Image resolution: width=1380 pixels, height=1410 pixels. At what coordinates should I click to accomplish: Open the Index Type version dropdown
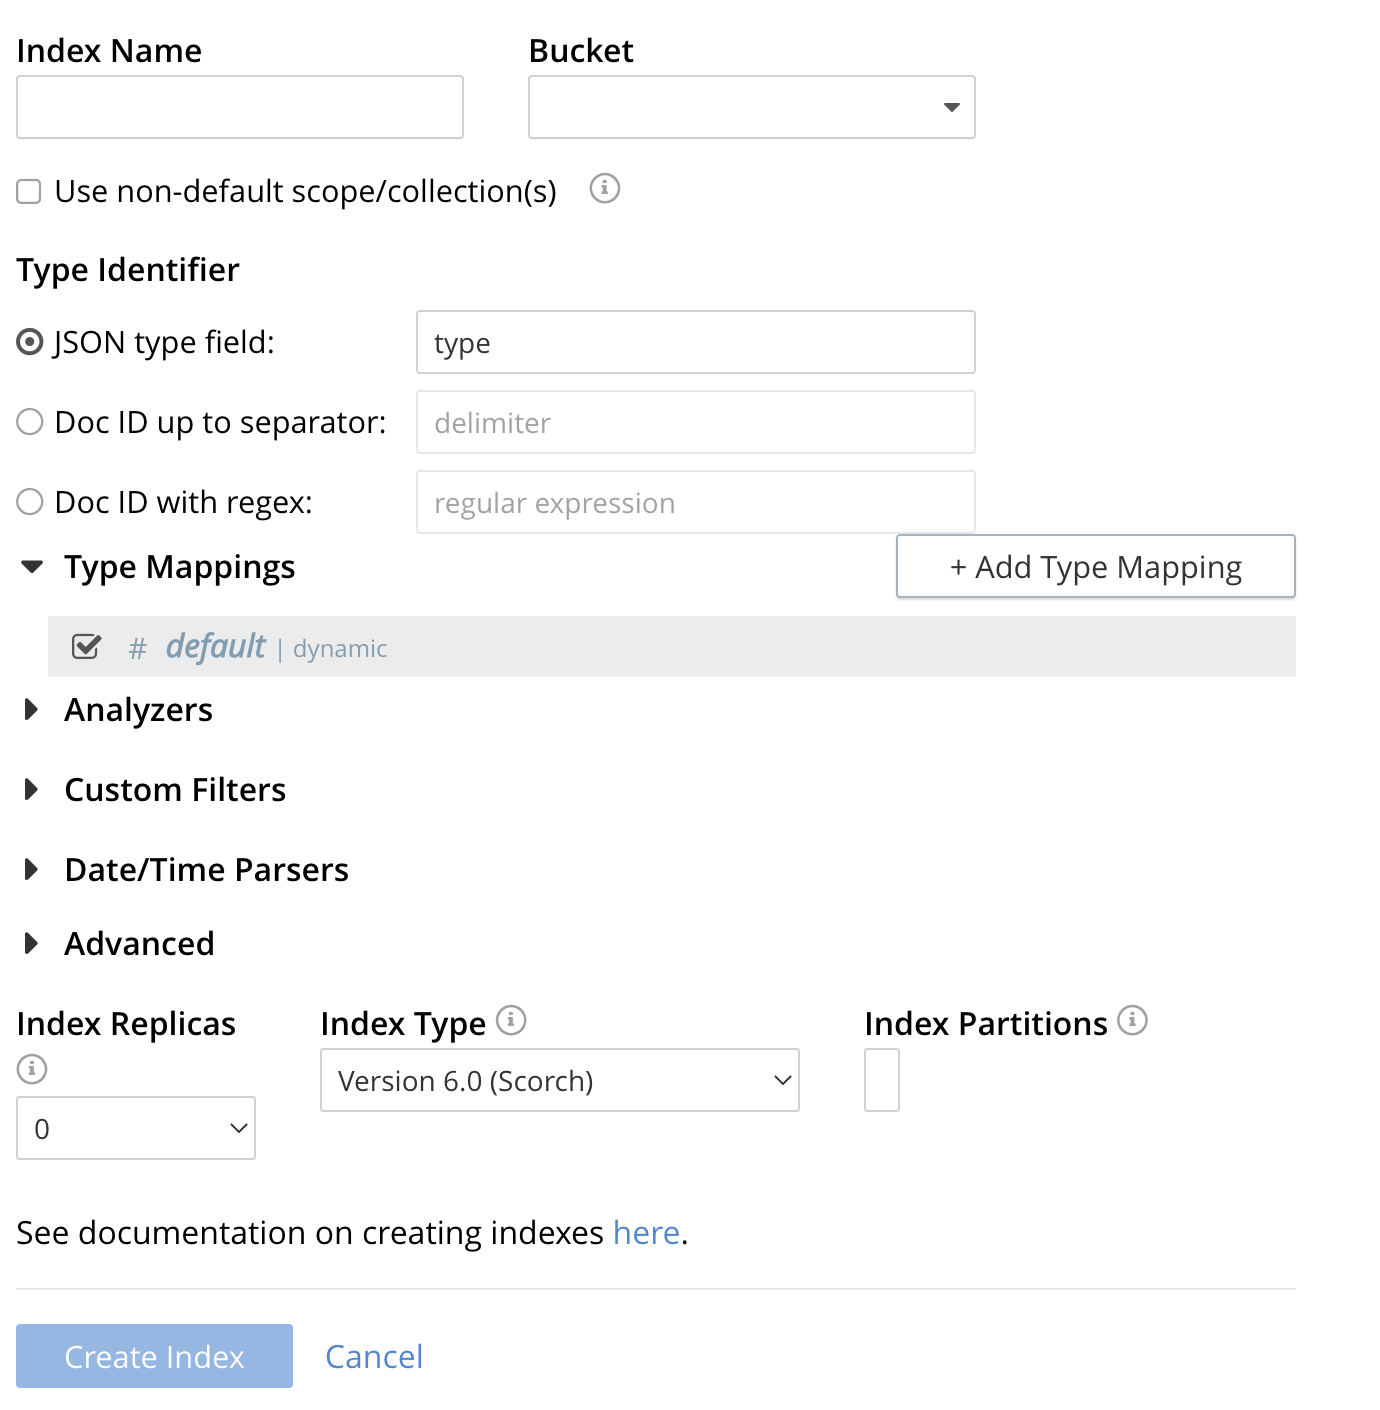click(x=559, y=1080)
